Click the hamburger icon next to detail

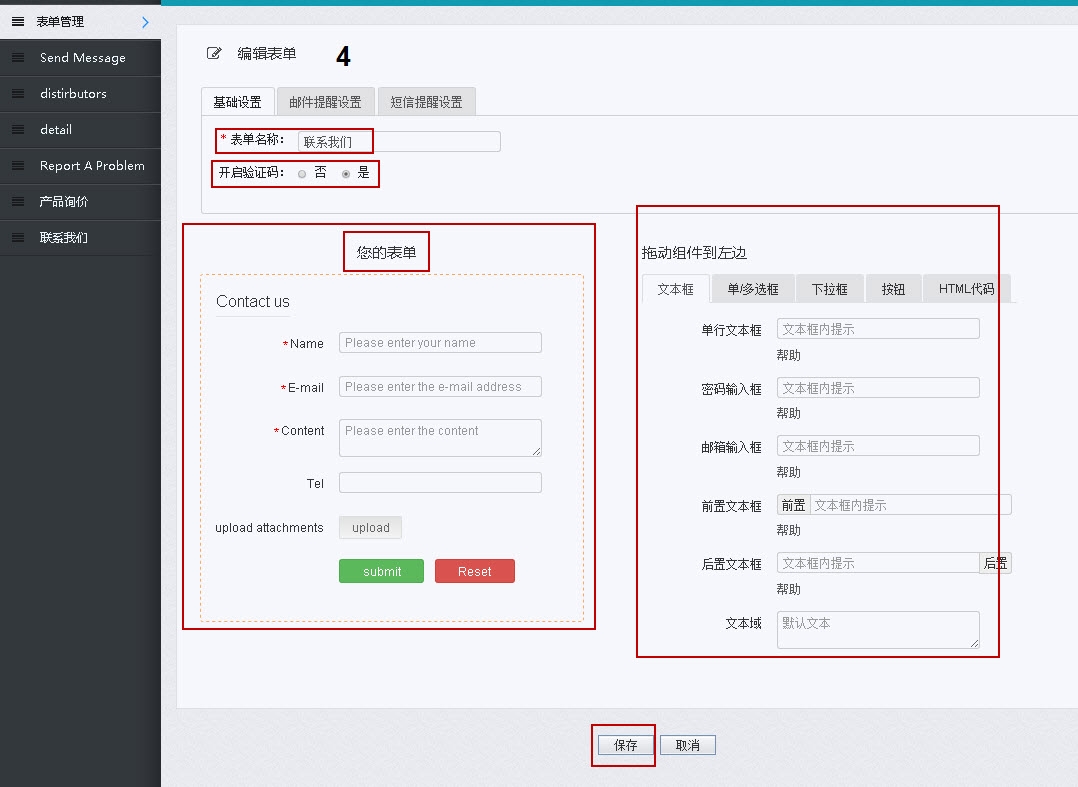[17, 129]
